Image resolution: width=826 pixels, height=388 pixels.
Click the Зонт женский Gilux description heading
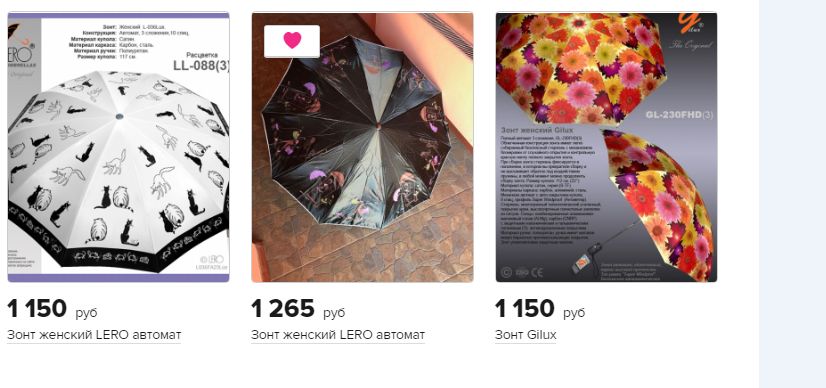click(535, 129)
